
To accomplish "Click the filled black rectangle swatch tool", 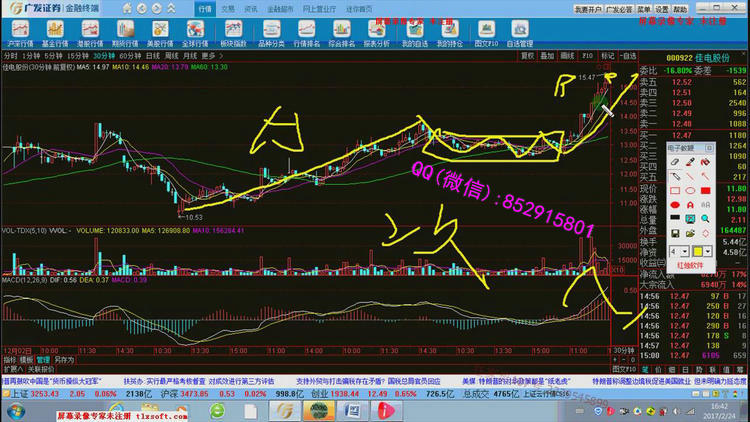I will pyautogui.click(x=676, y=219).
